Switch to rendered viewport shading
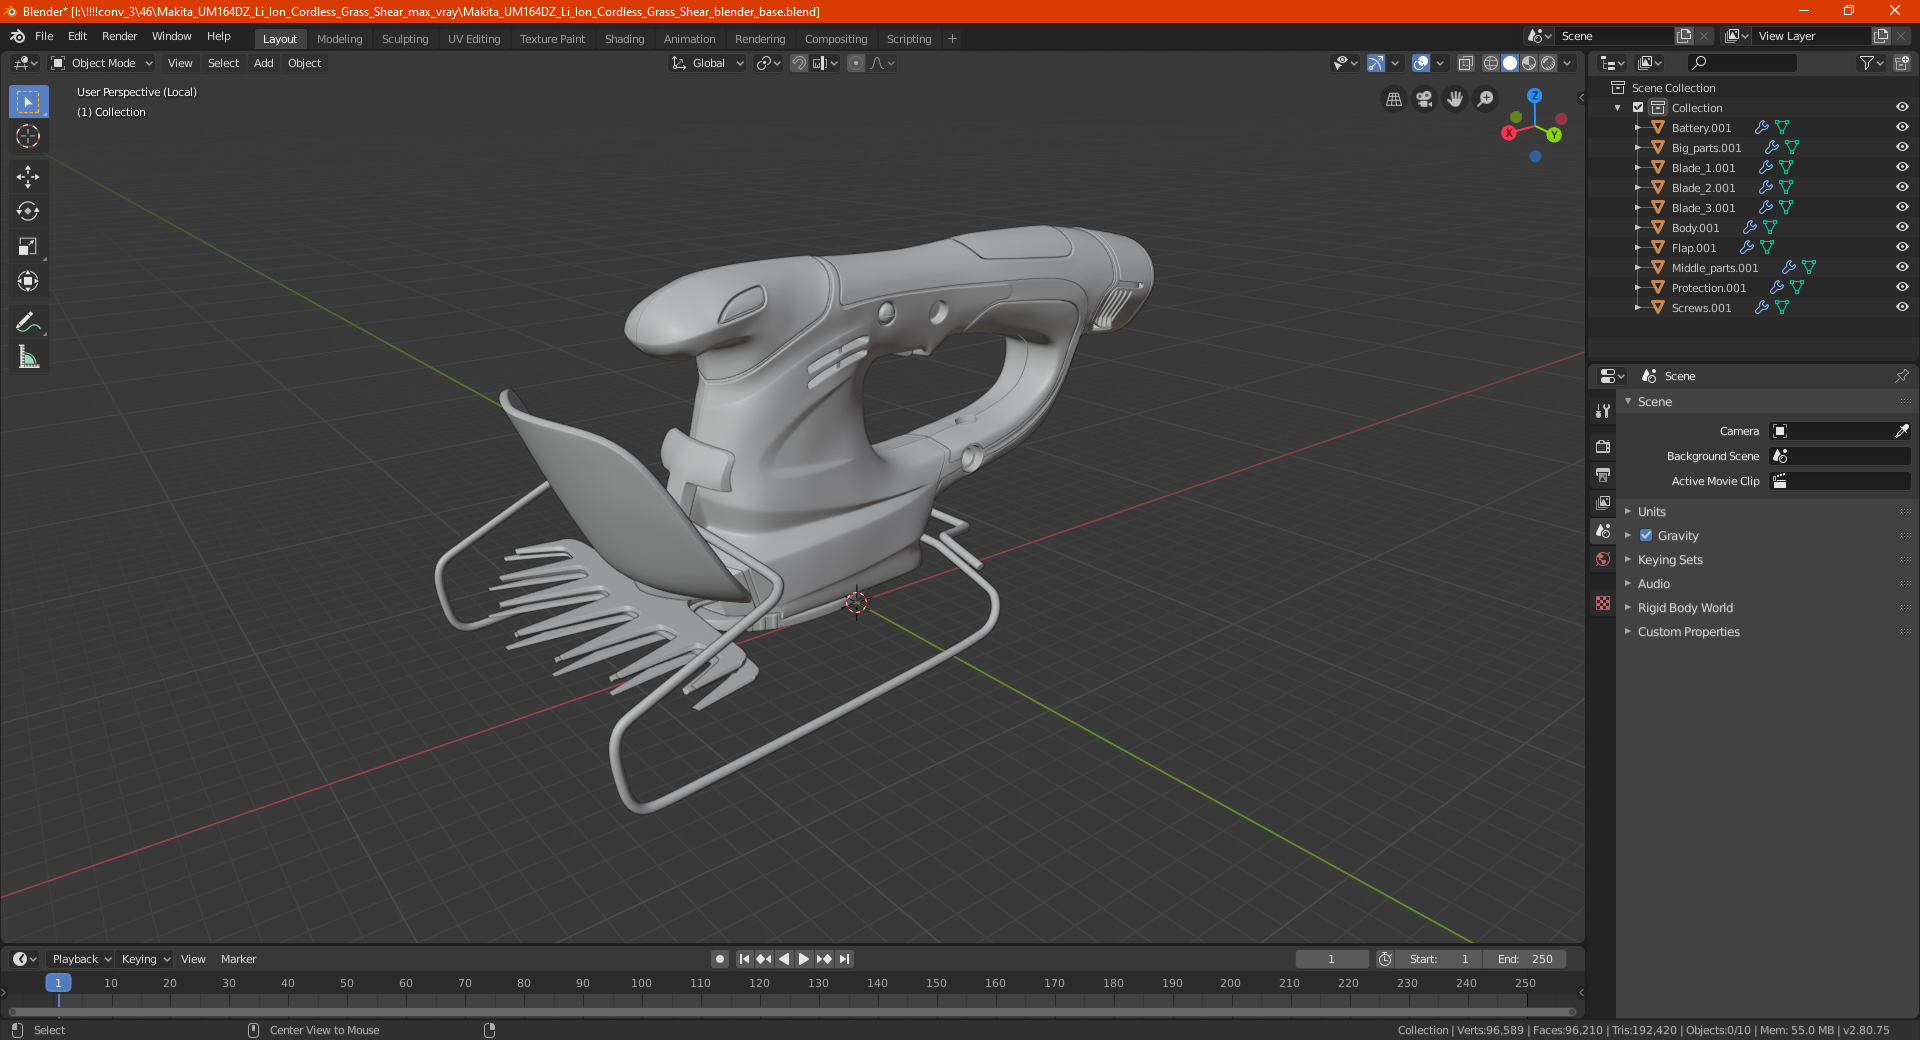 (1548, 63)
